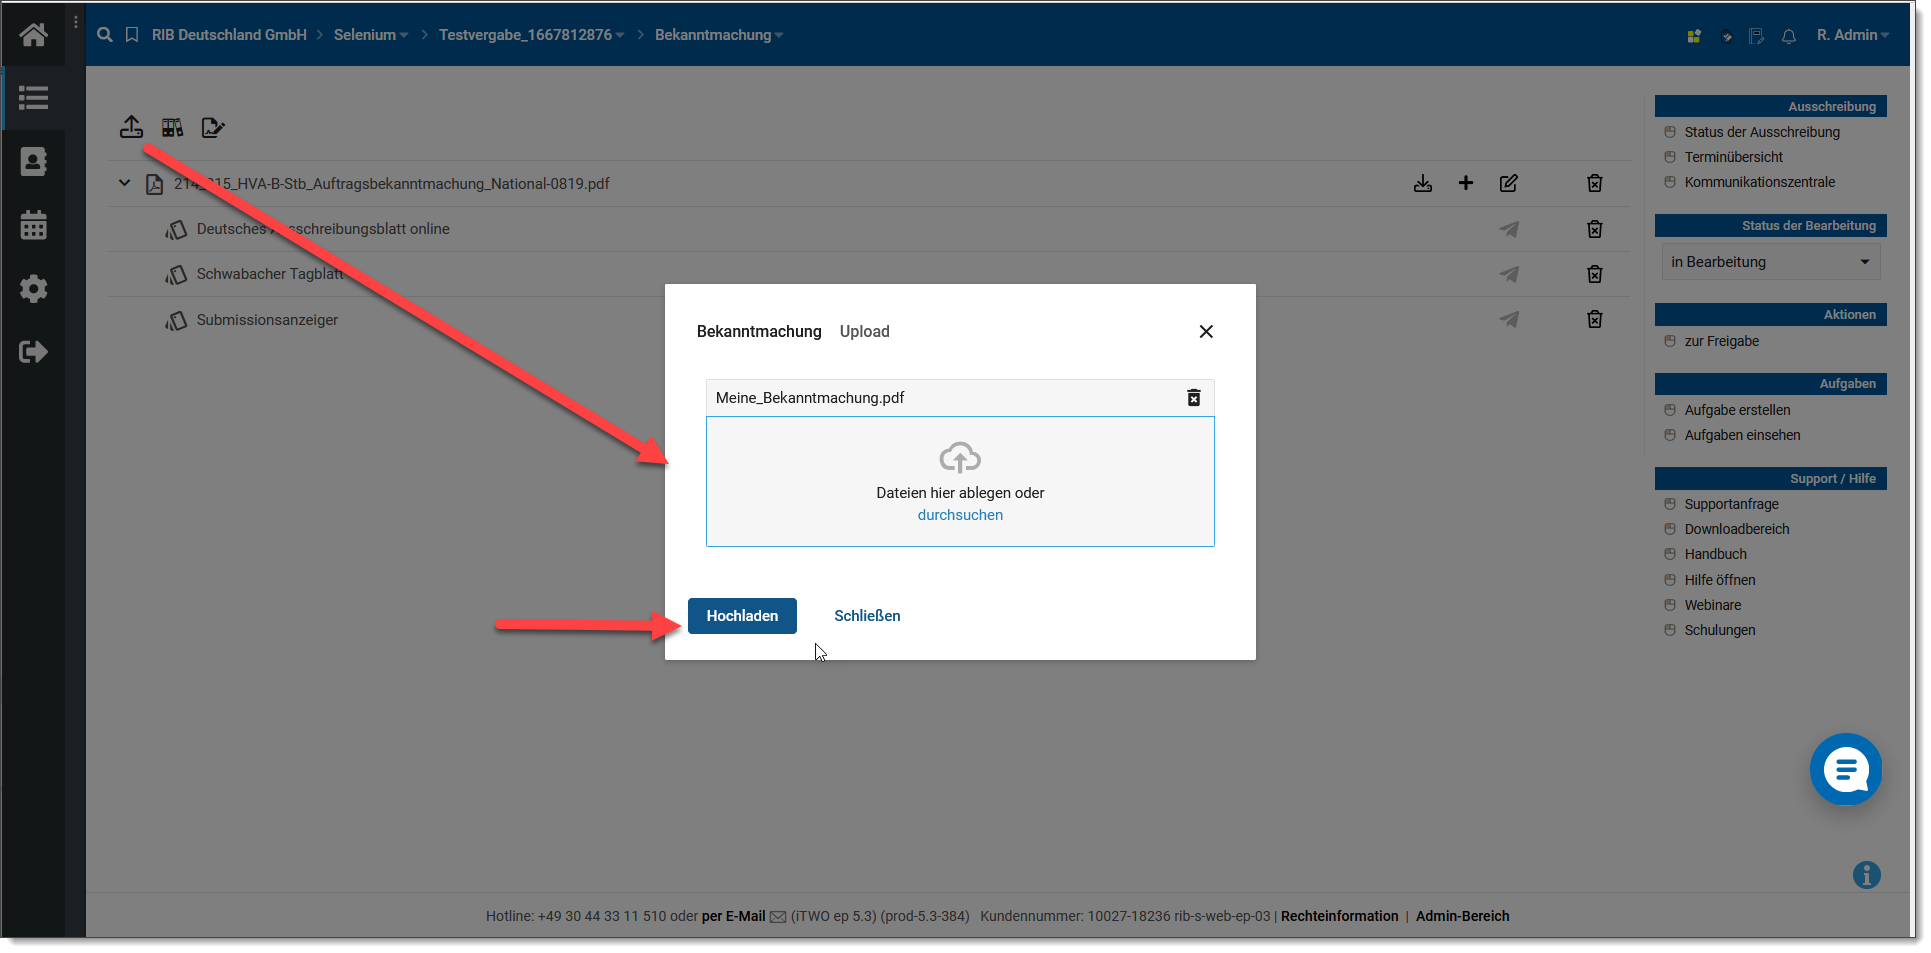Open the notifications bell icon

click(1789, 36)
